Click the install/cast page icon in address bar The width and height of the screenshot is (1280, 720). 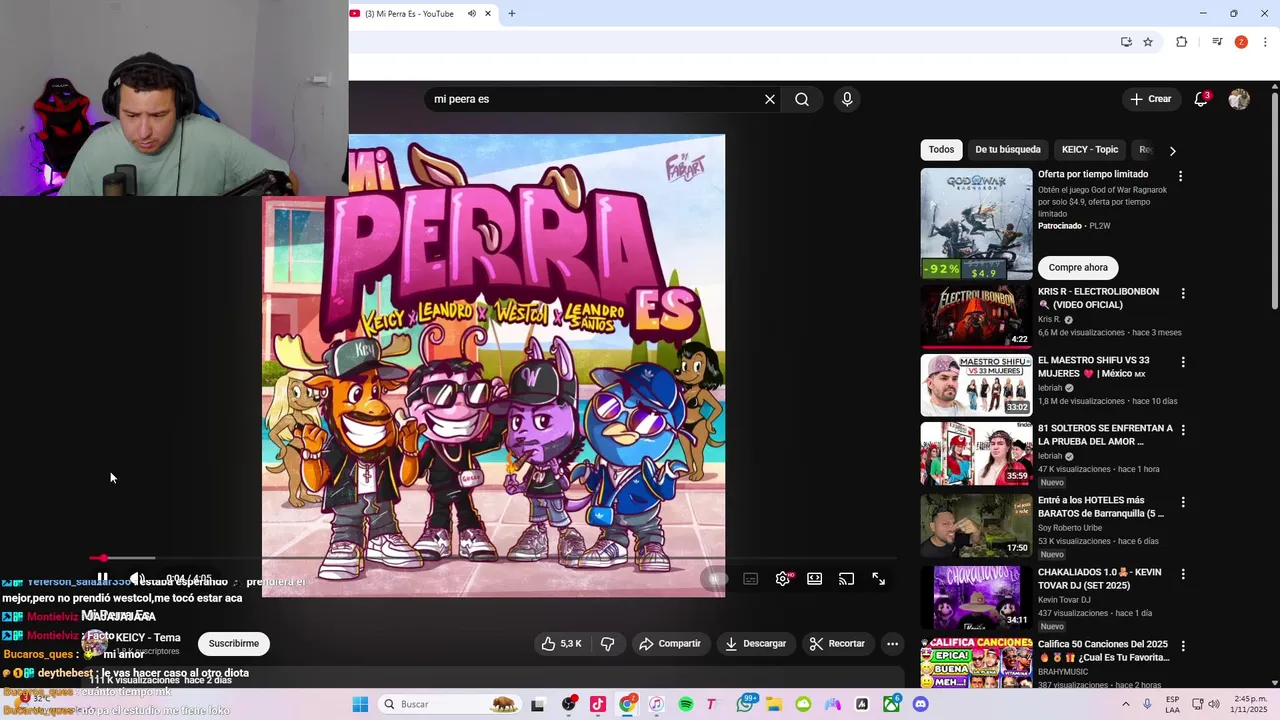tap(1126, 42)
